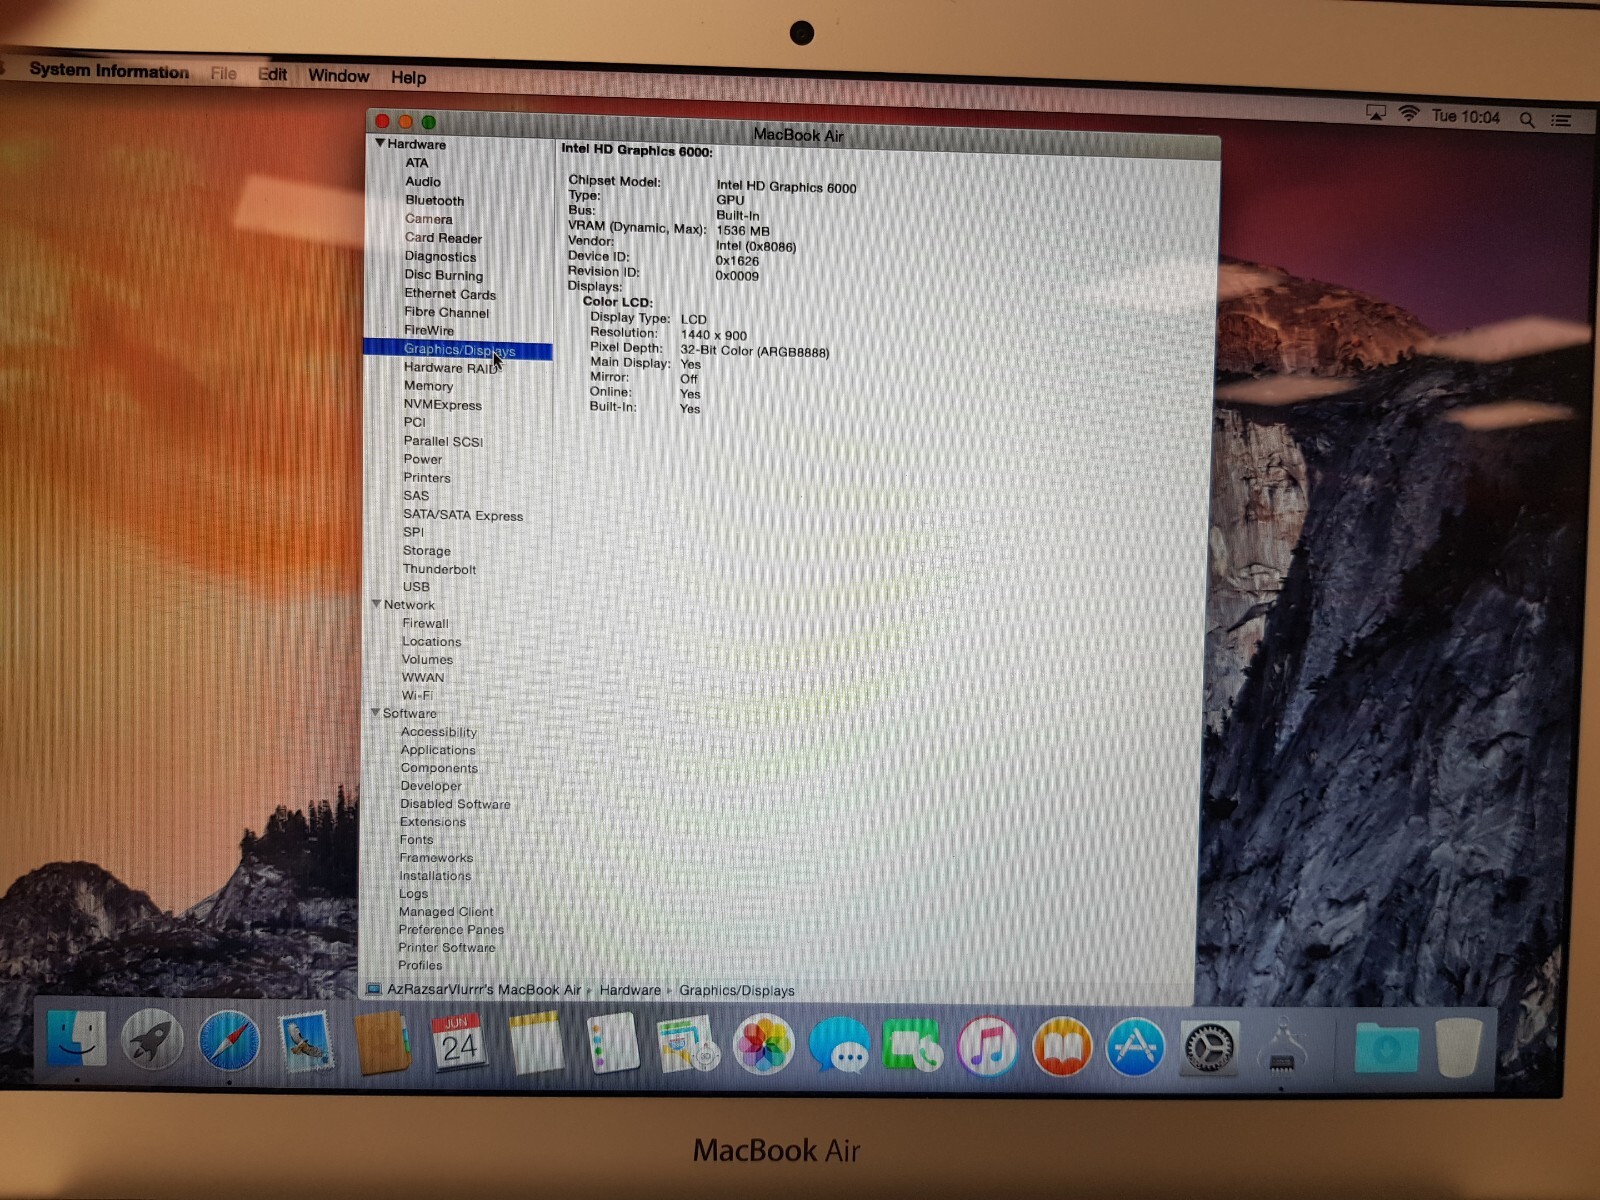This screenshot has height=1200, width=1600.
Task: Click the clock Tue 10:04
Action: [x=1466, y=117]
